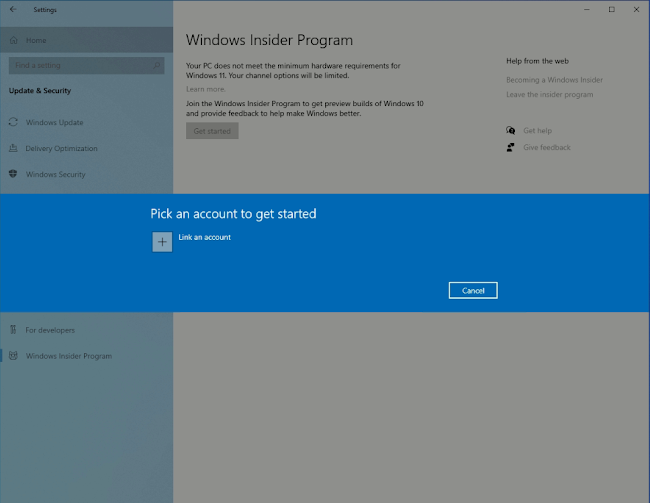
Task: Click the Delivery Optimization icon
Action: click(13, 148)
